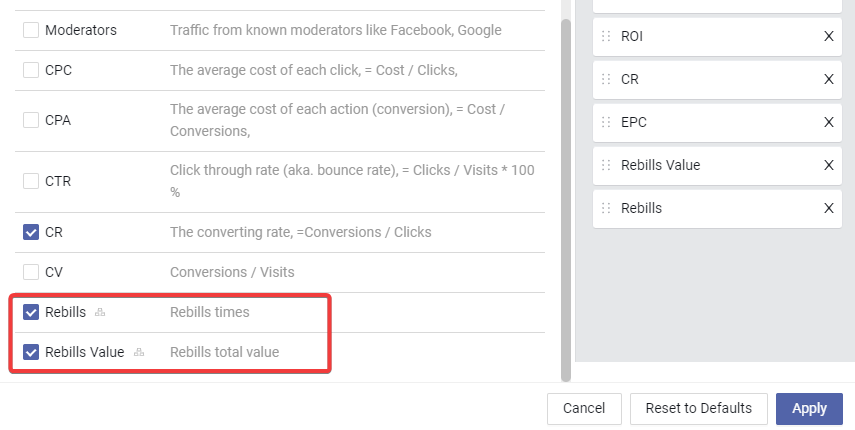Viewport: 855px width, 430px height.
Task: Check the CPC column option
Action: click(x=31, y=70)
